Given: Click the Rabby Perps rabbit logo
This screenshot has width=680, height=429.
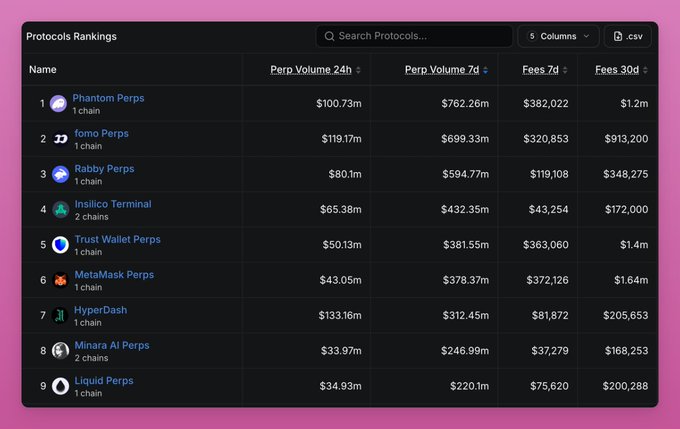Looking at the screenshot, I should point(60,174).
